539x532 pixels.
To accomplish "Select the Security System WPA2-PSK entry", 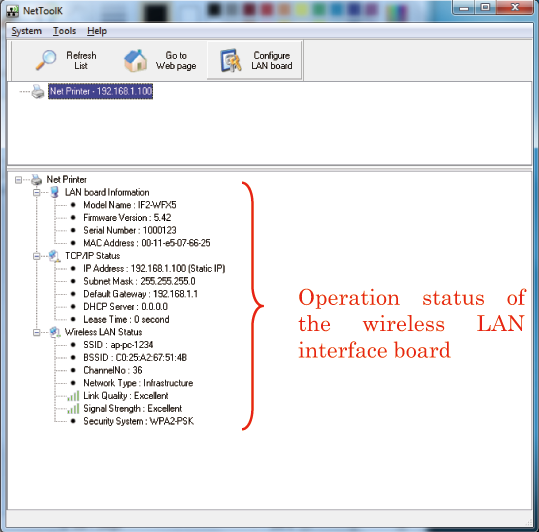I will pos(139,421).
